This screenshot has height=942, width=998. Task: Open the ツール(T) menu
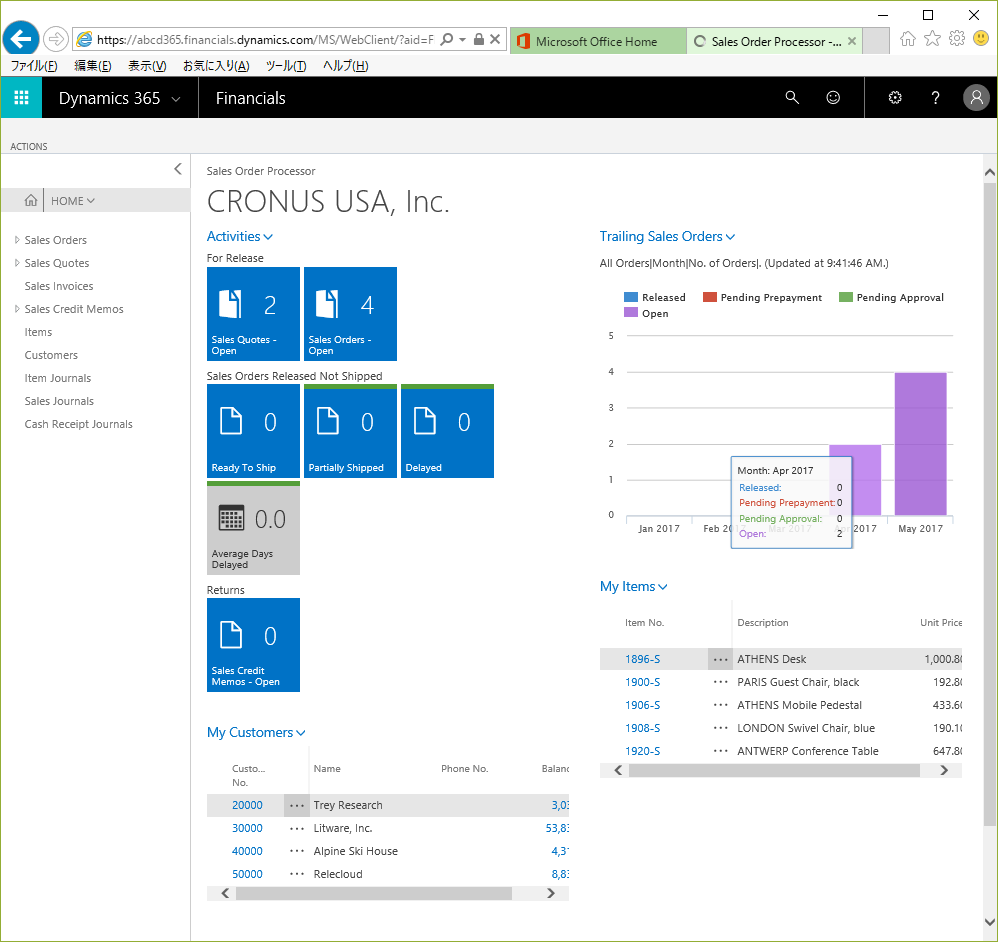click(286, 66)
